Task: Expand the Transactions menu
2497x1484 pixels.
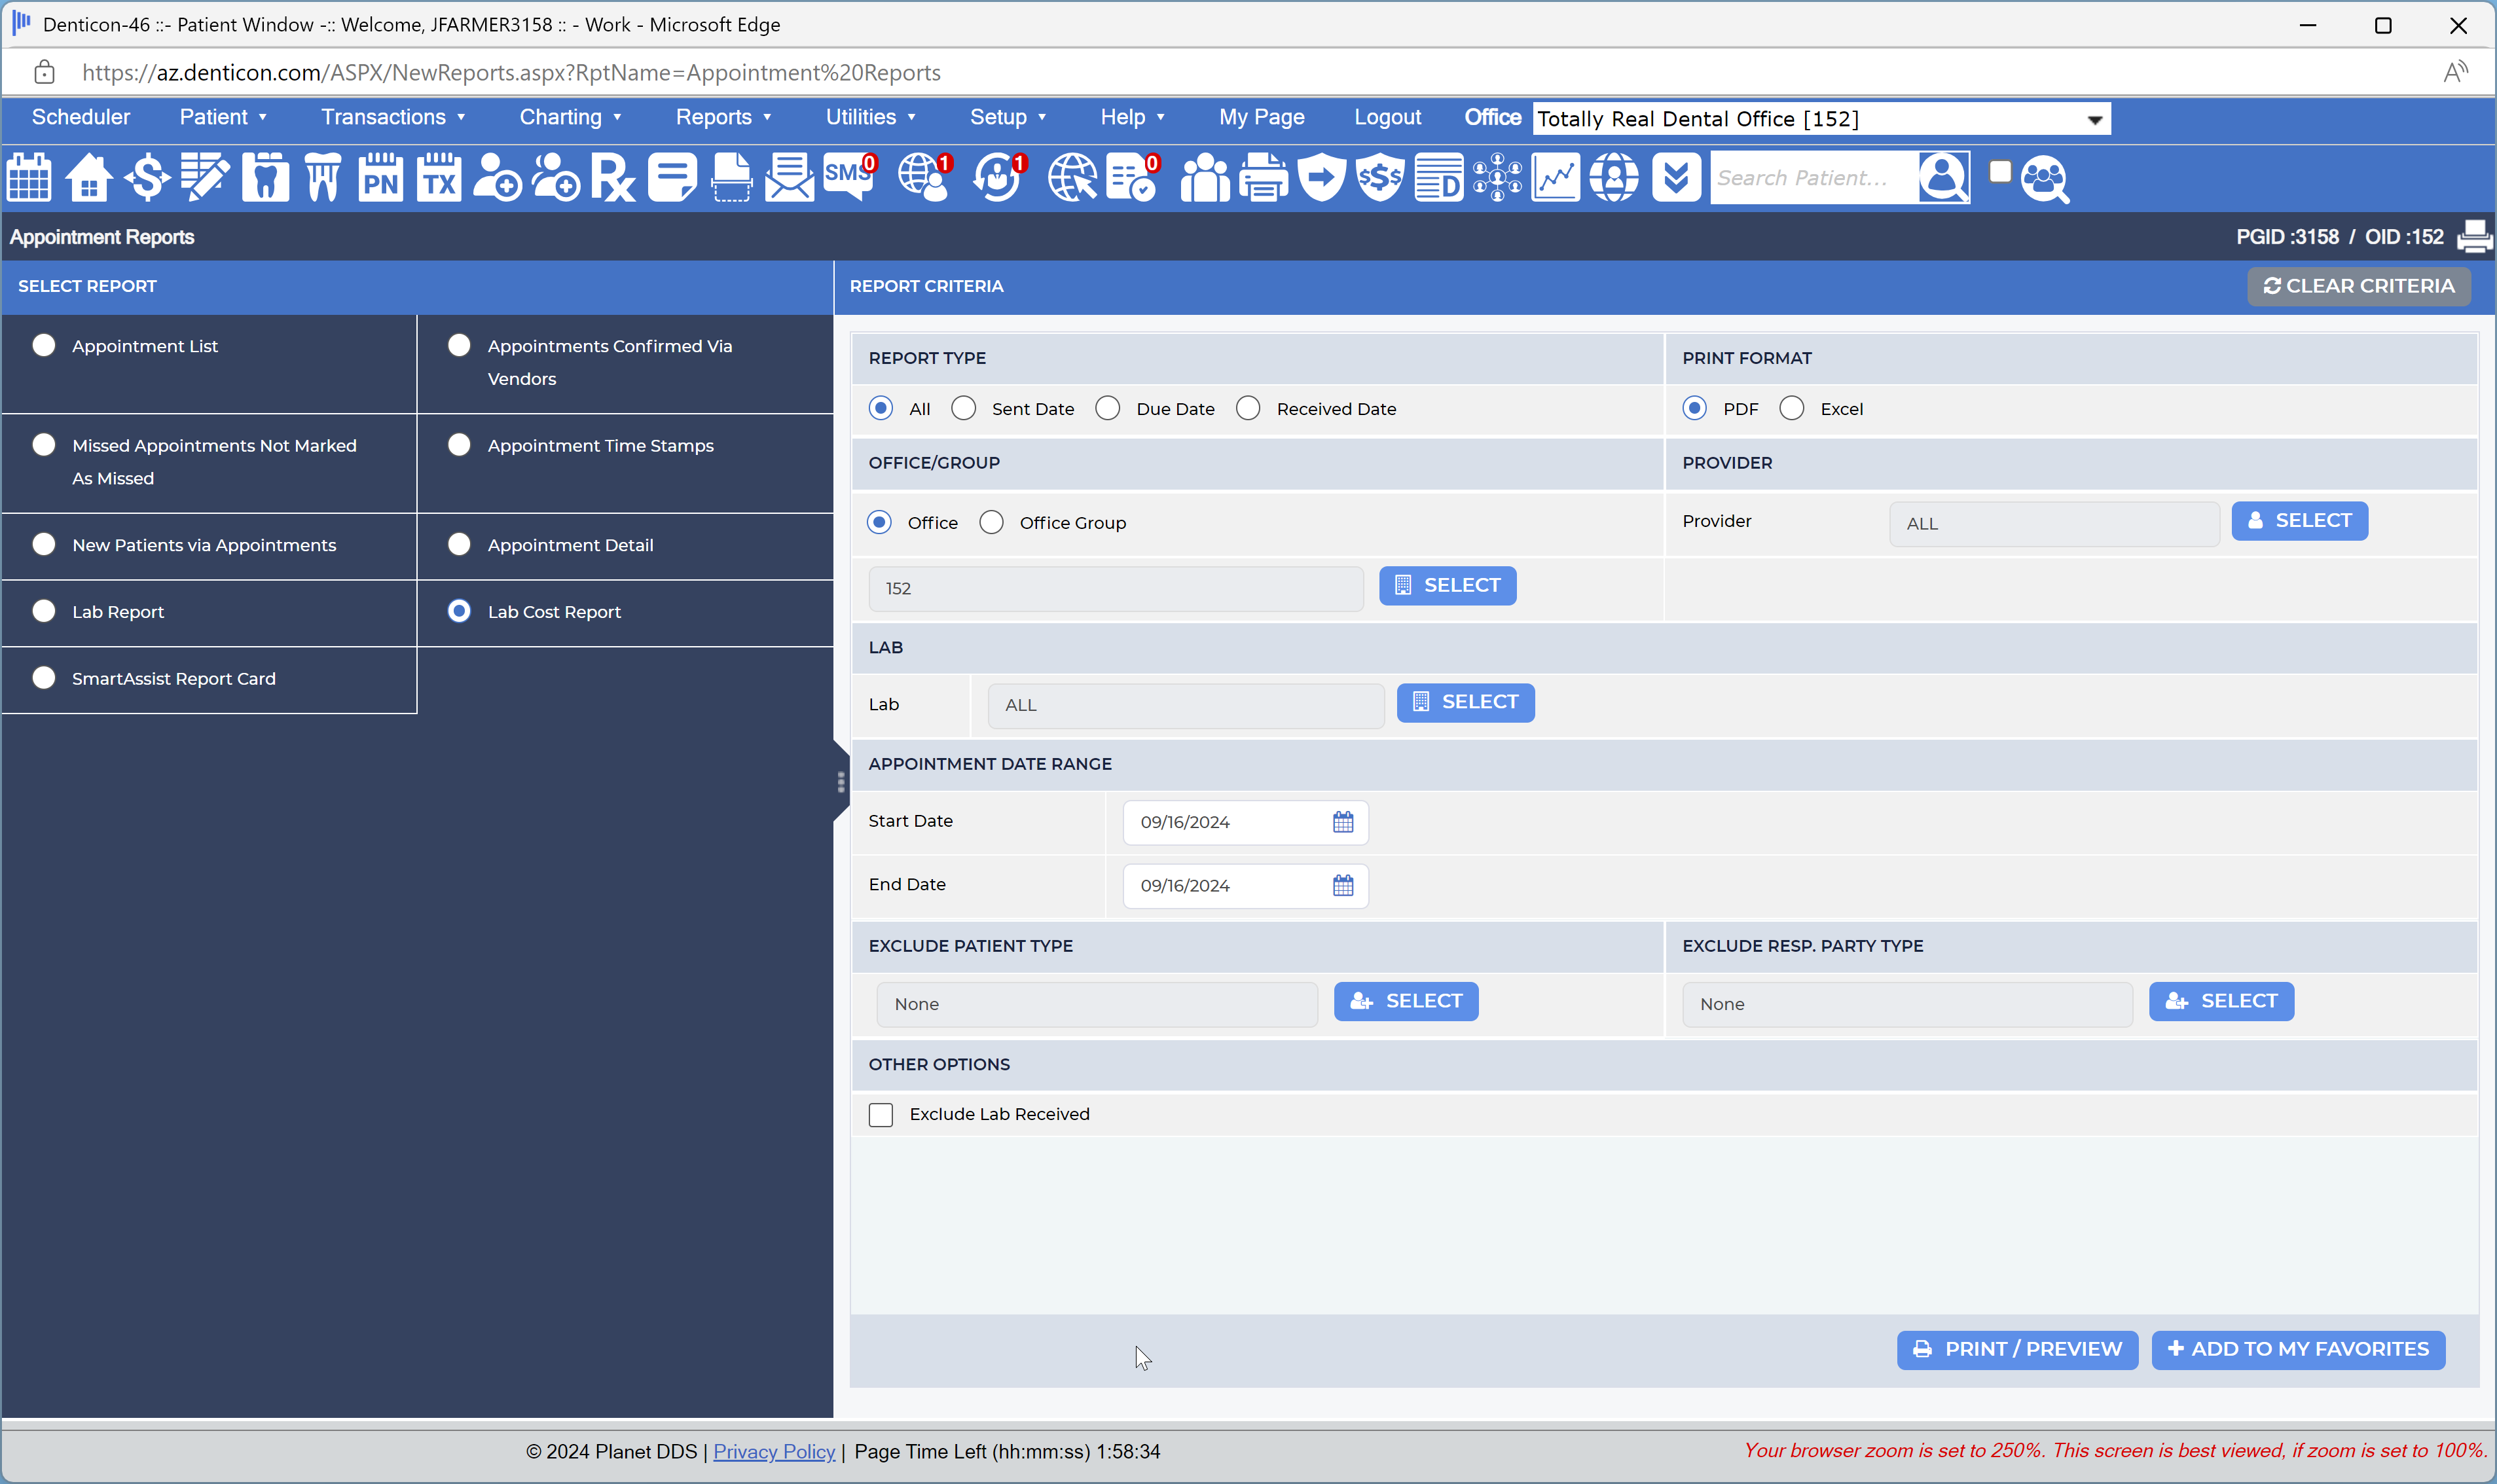Action: (393, 117)
